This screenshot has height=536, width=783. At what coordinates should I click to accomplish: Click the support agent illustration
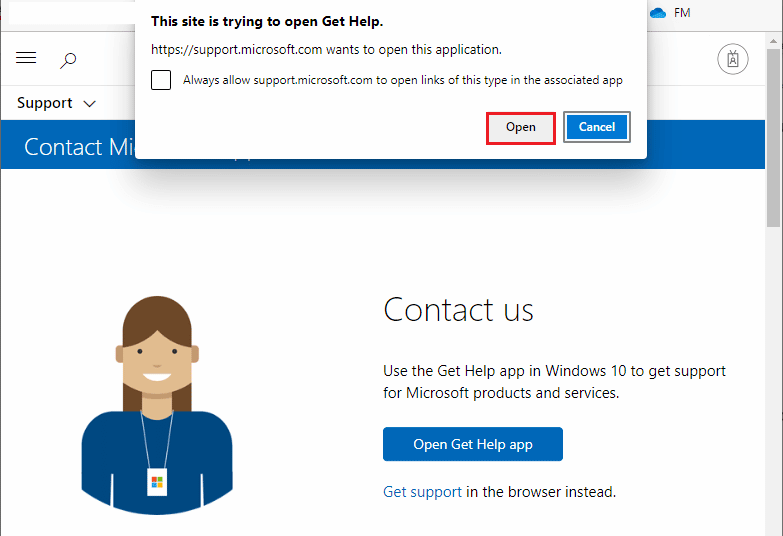coord(157,405)
